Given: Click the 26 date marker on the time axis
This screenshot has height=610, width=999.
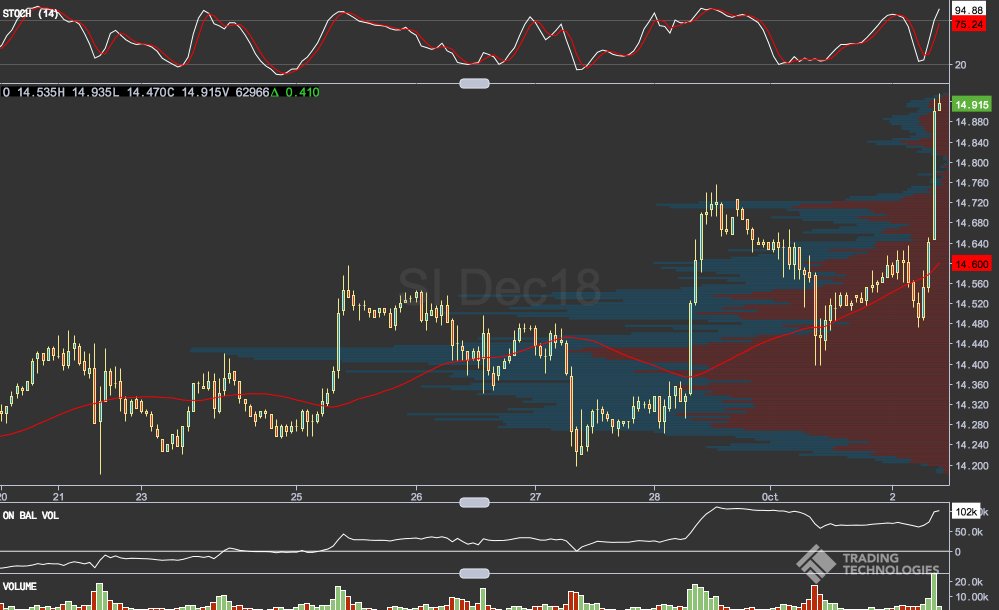Looking at the screenshot, I should [416, 497].
